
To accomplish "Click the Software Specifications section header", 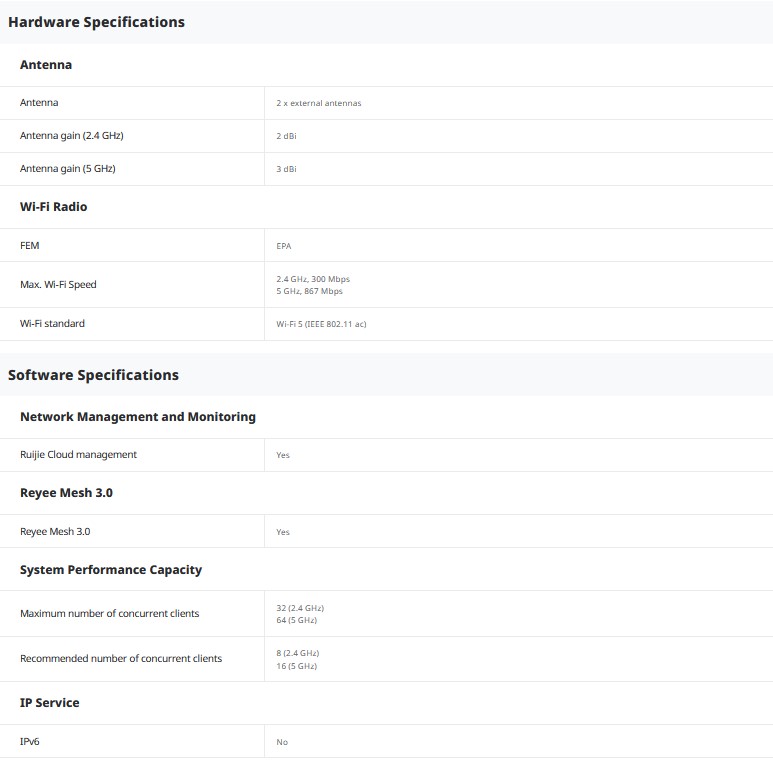I will tap(93, 375).
